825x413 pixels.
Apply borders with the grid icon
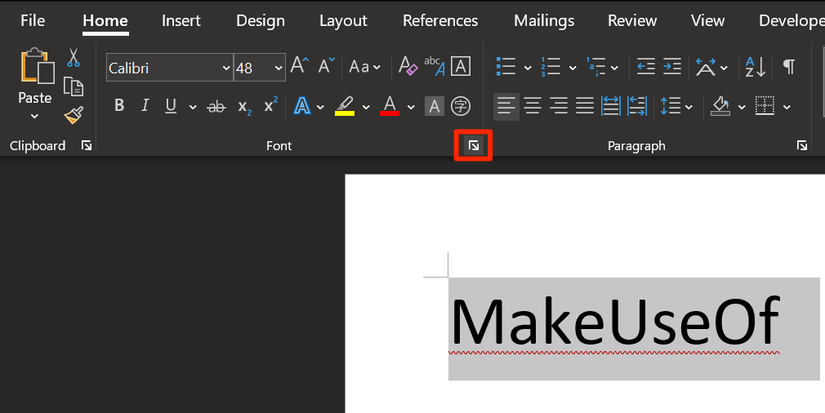765,106
